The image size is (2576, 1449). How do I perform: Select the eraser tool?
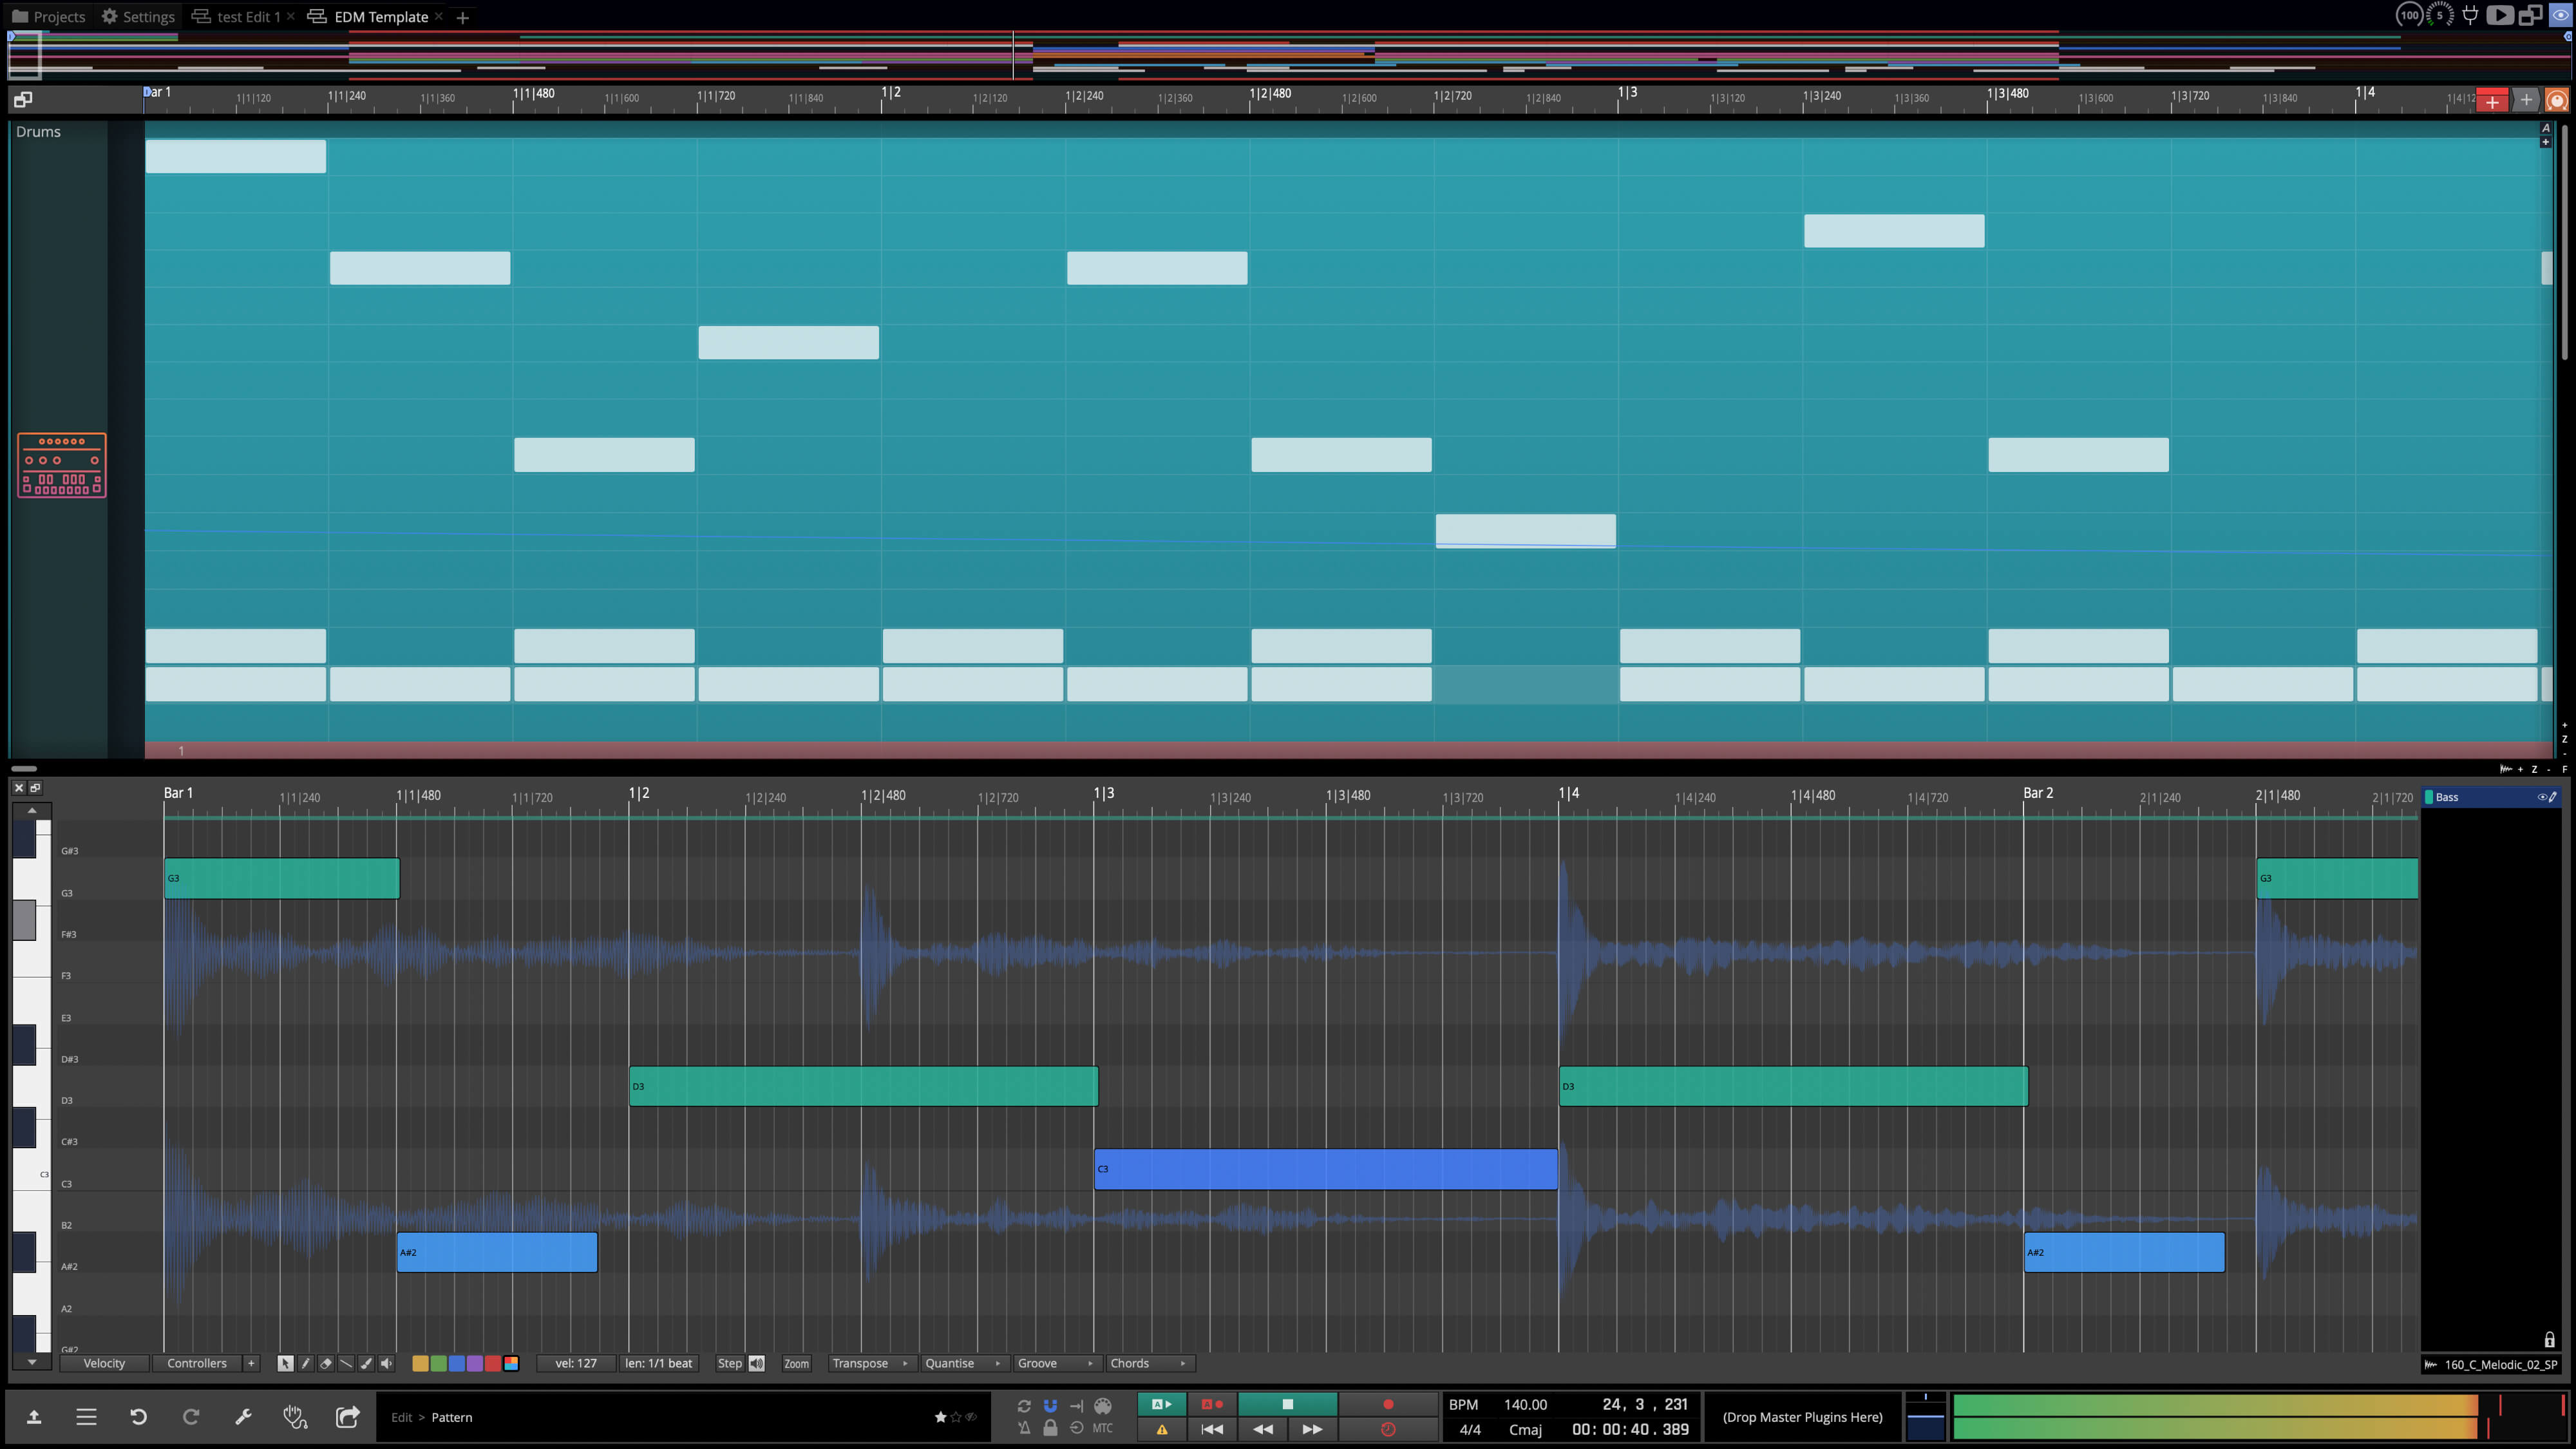coord(326,1363)
